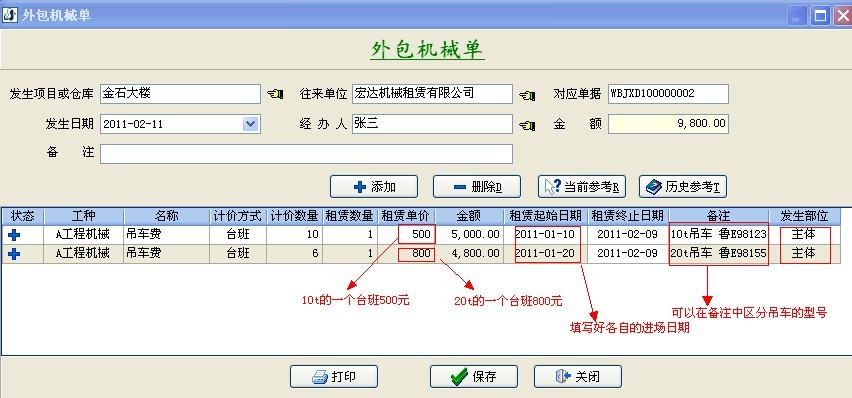Image resolution: width=852 pixels, height=398 pixels.
Task: Click 租赁单价 cell with value 500
Action: point(406,234)
